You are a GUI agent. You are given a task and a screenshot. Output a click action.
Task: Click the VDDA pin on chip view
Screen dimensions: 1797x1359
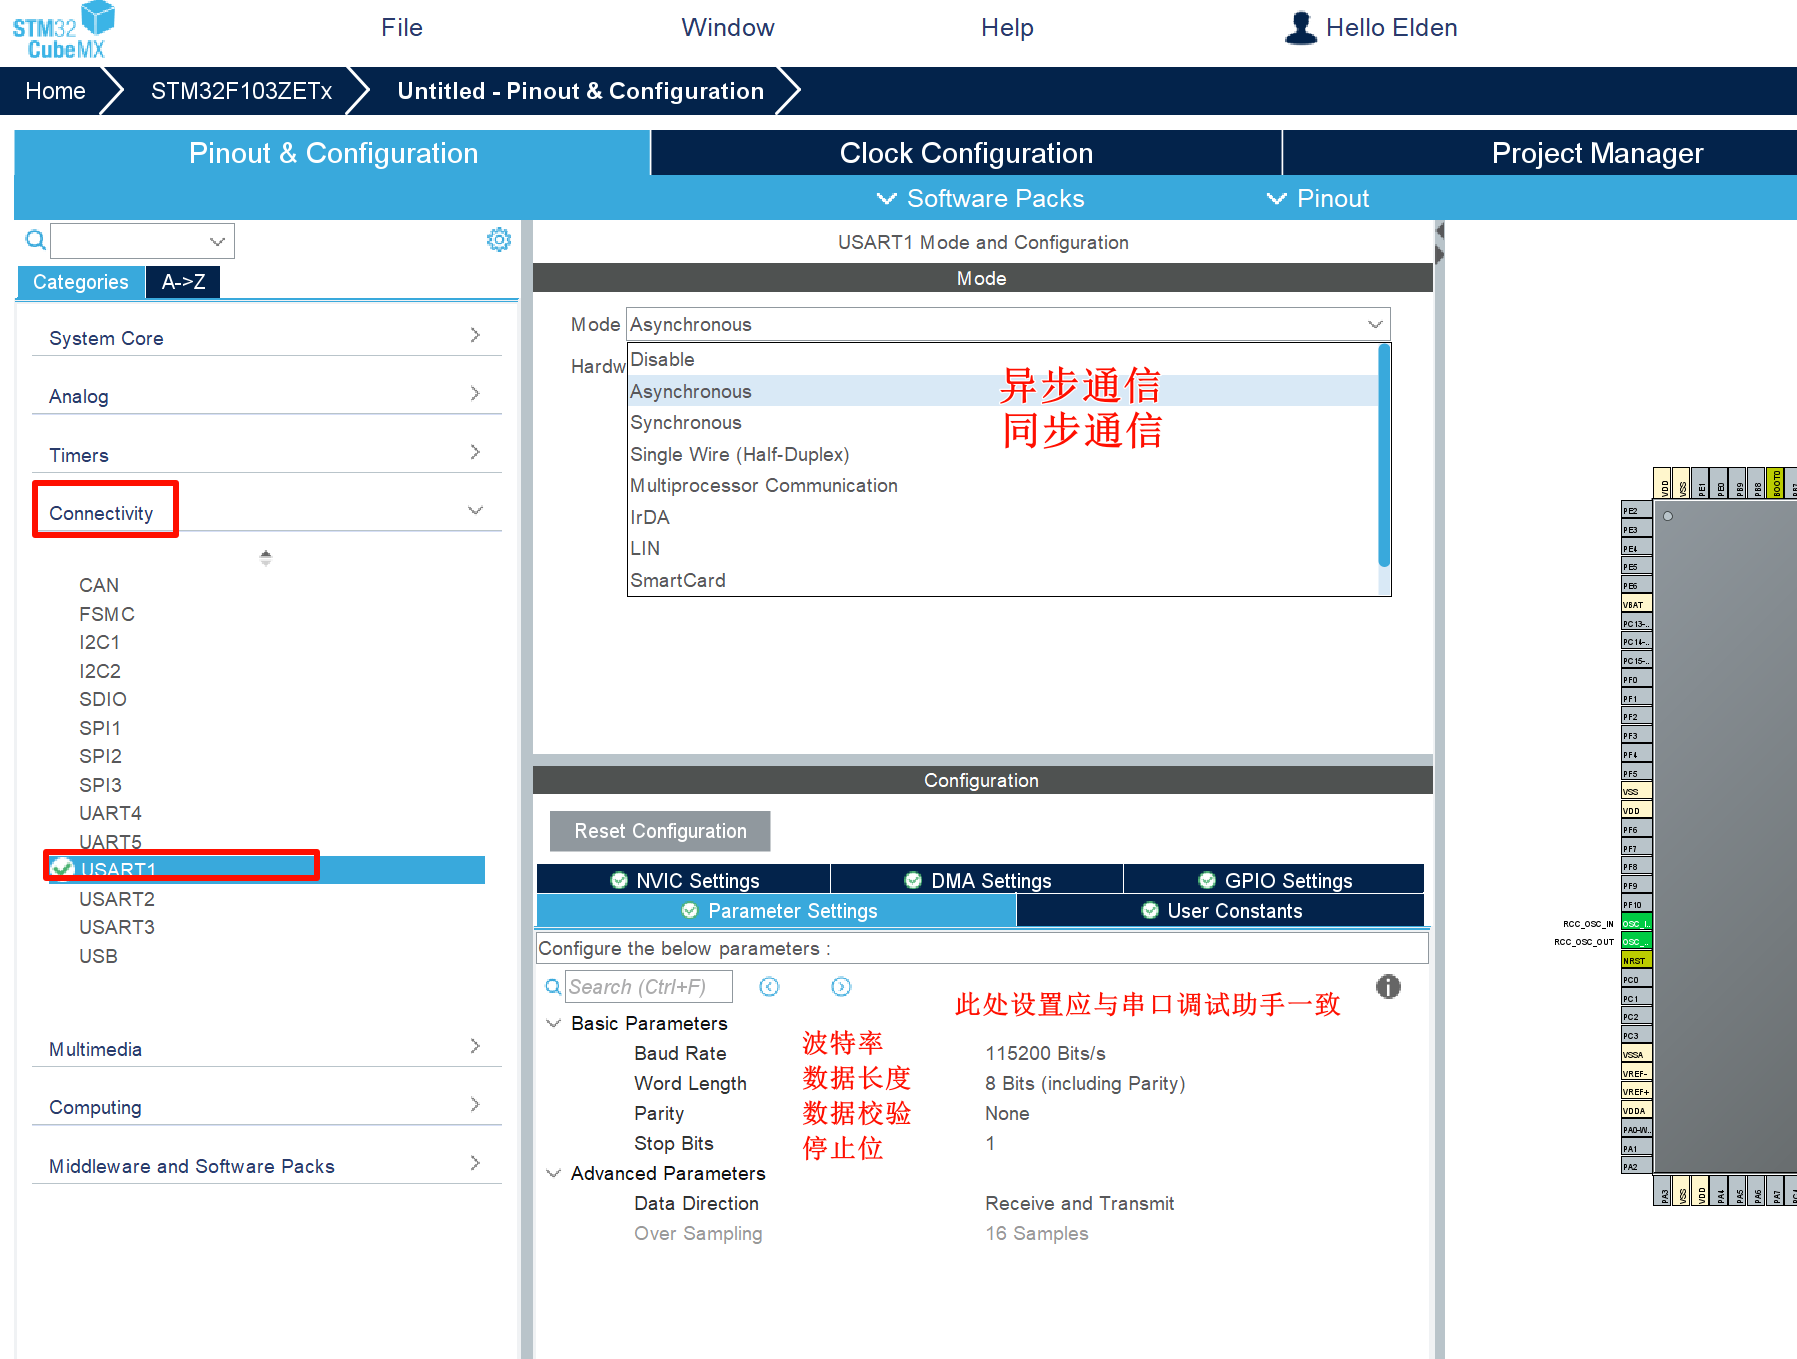coord(1636,1111)
